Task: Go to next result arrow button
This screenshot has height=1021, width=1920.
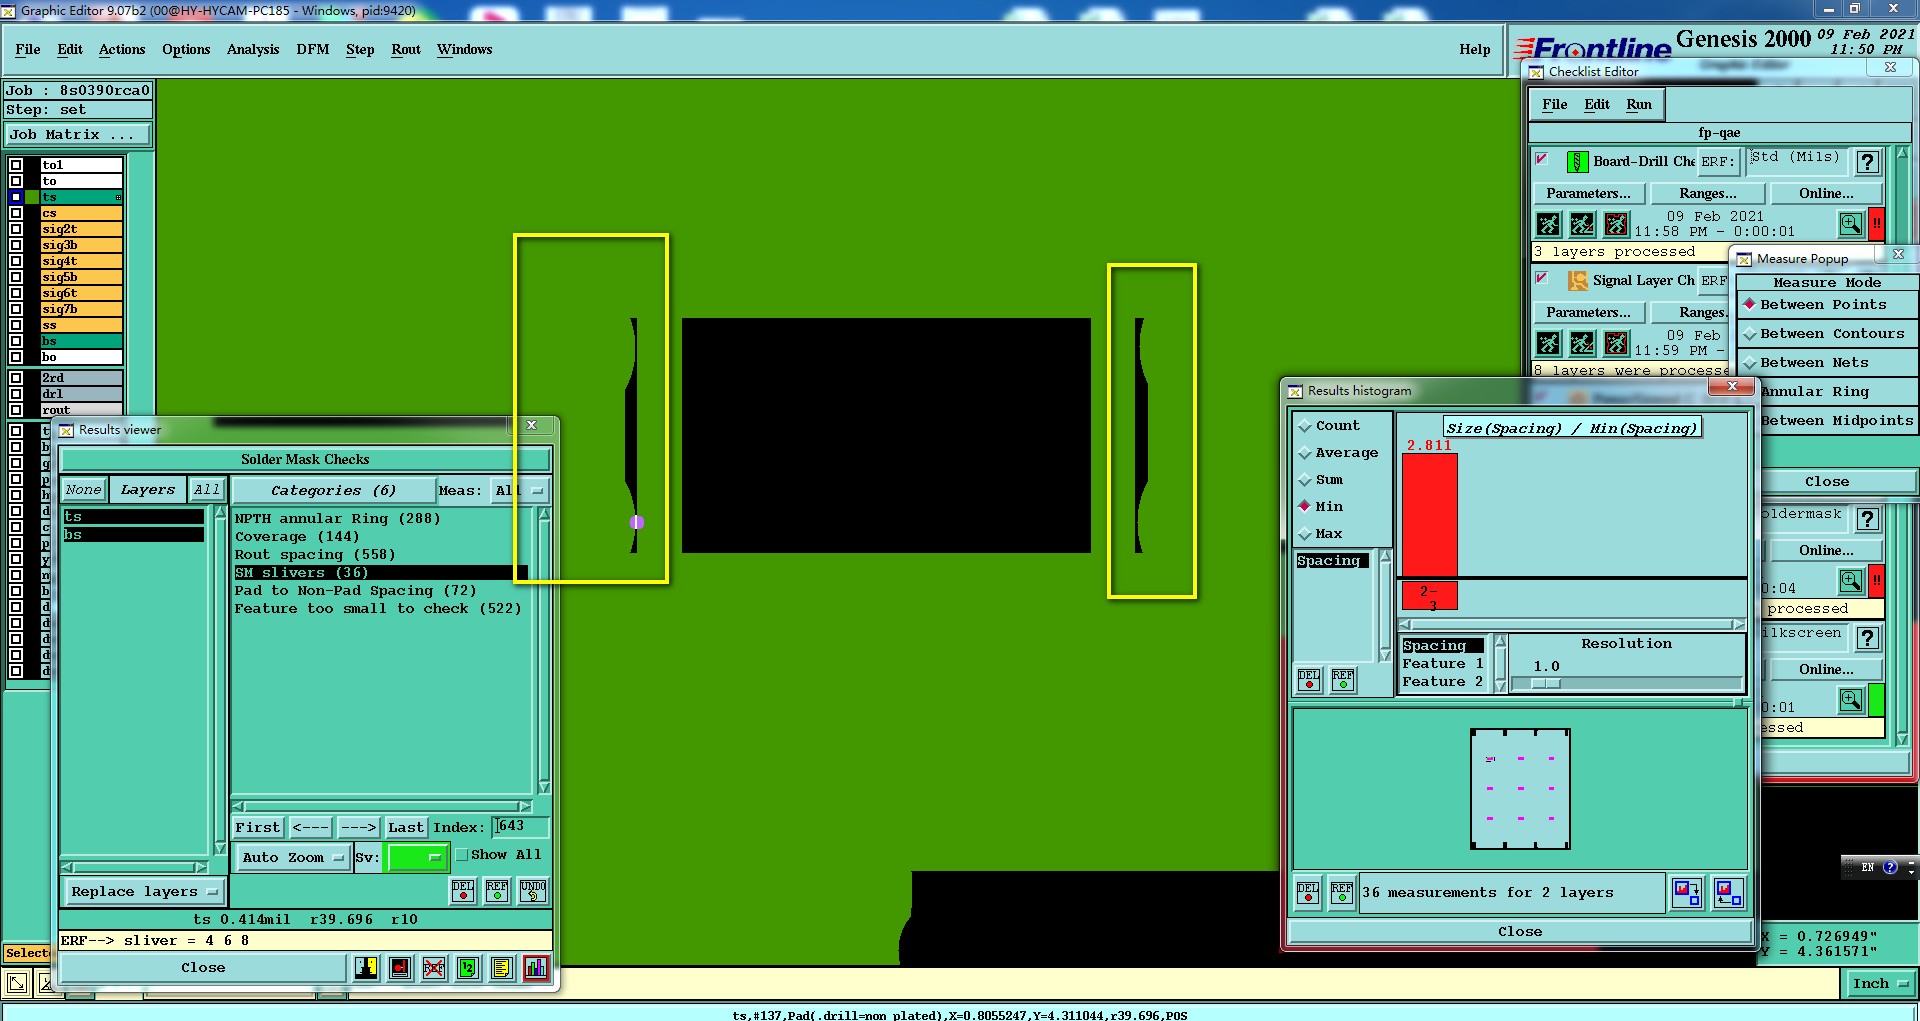Action: tap(357, 828)
